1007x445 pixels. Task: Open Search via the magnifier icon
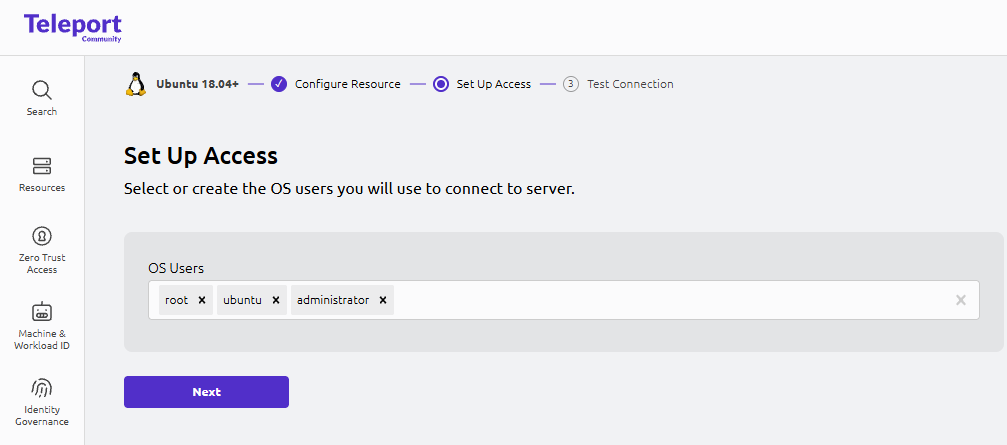point(42,90)
